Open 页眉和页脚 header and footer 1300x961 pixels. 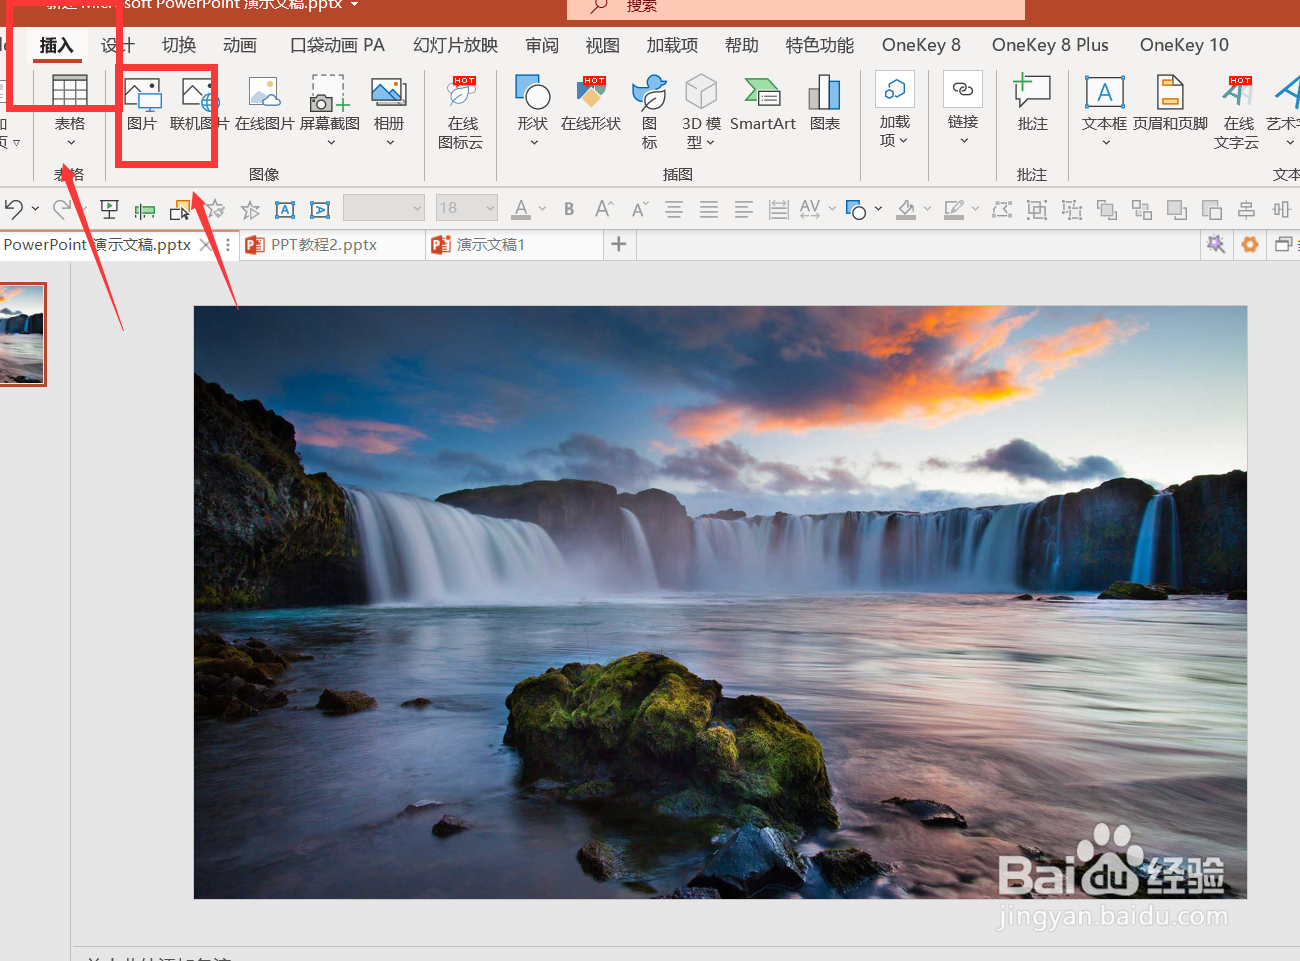point(1170,103)
